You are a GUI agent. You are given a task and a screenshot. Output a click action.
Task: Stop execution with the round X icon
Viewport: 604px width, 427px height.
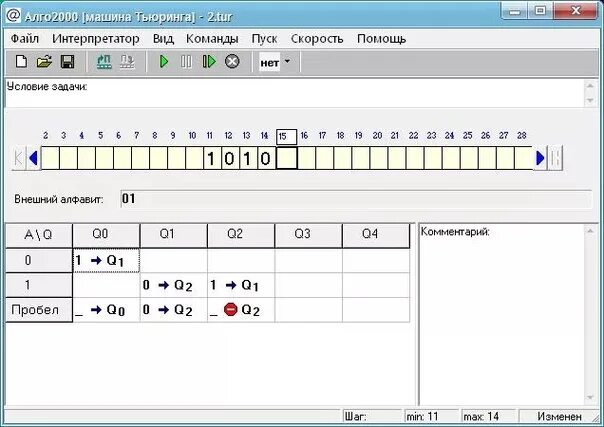pos(232,62)
